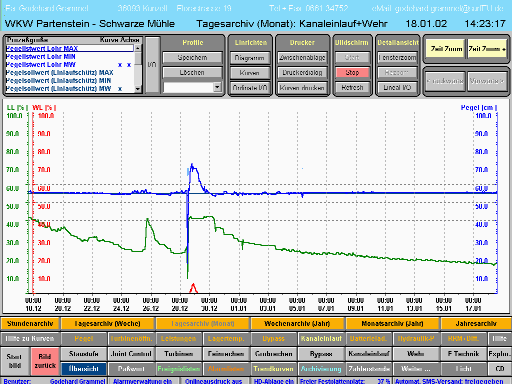This screenshot has height=384, width=512.
Task: Open the Turbinen screen
Action: [179, 354]
